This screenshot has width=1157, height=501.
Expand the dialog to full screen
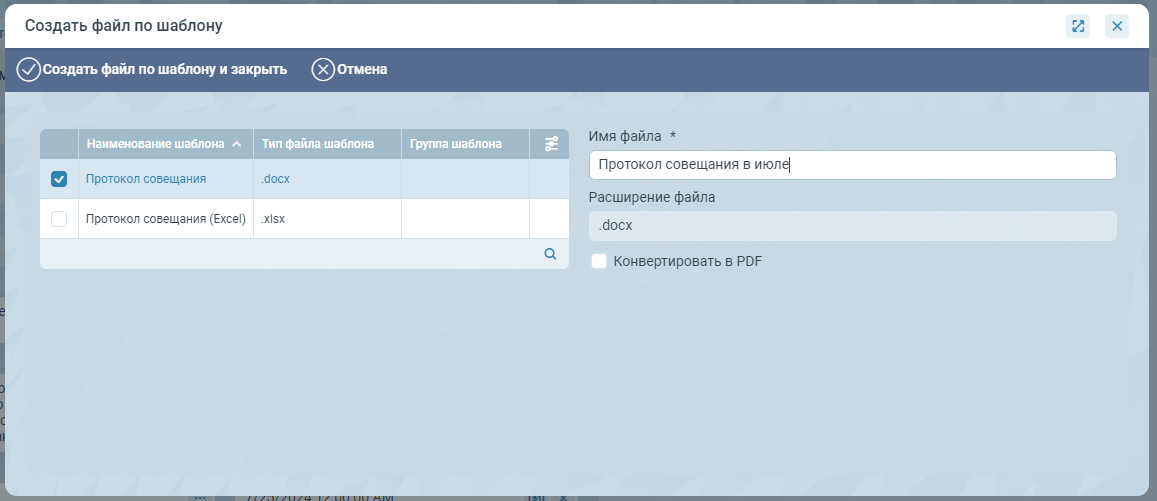tap(1078, 26)
